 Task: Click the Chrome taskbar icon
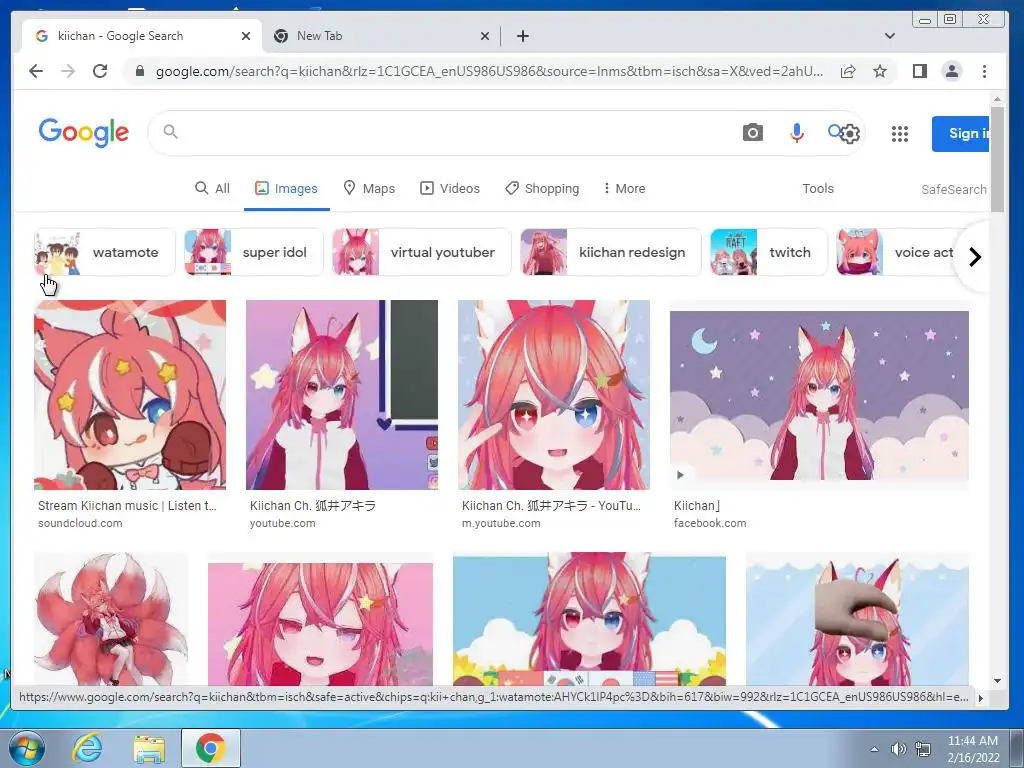[x=210, y=748]
